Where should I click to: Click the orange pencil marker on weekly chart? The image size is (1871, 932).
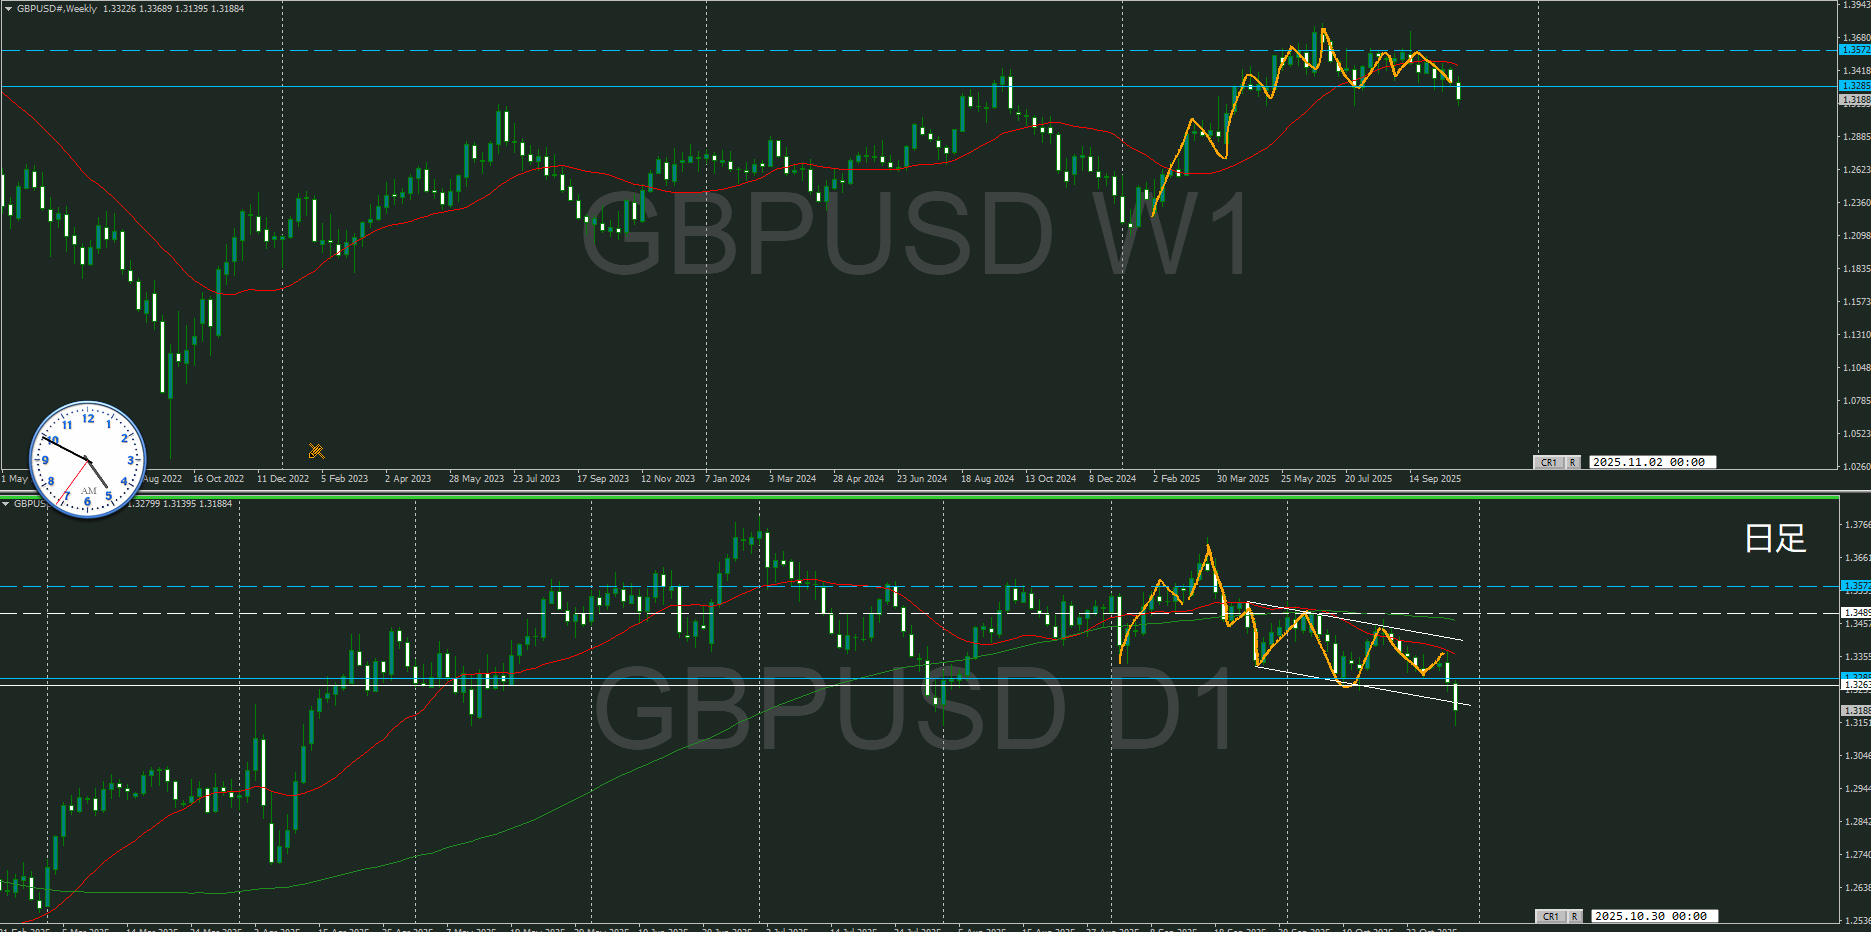click(316, 451)
